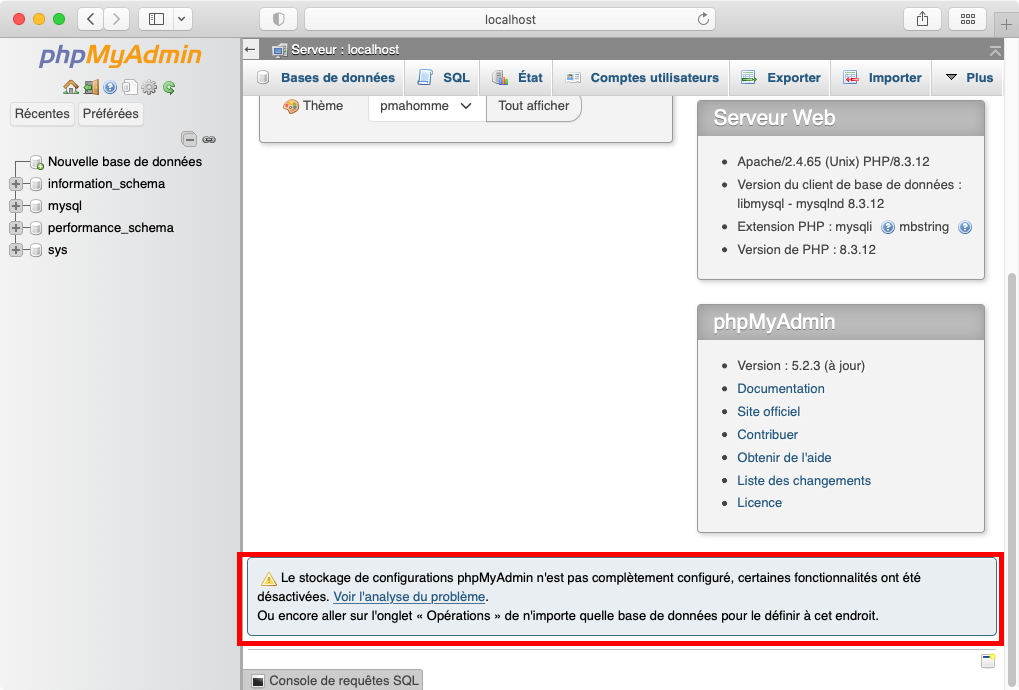The image size is (1019, 690).
Task: Open the Plus dropdown menu tab
Action: [x=968, y=78]
